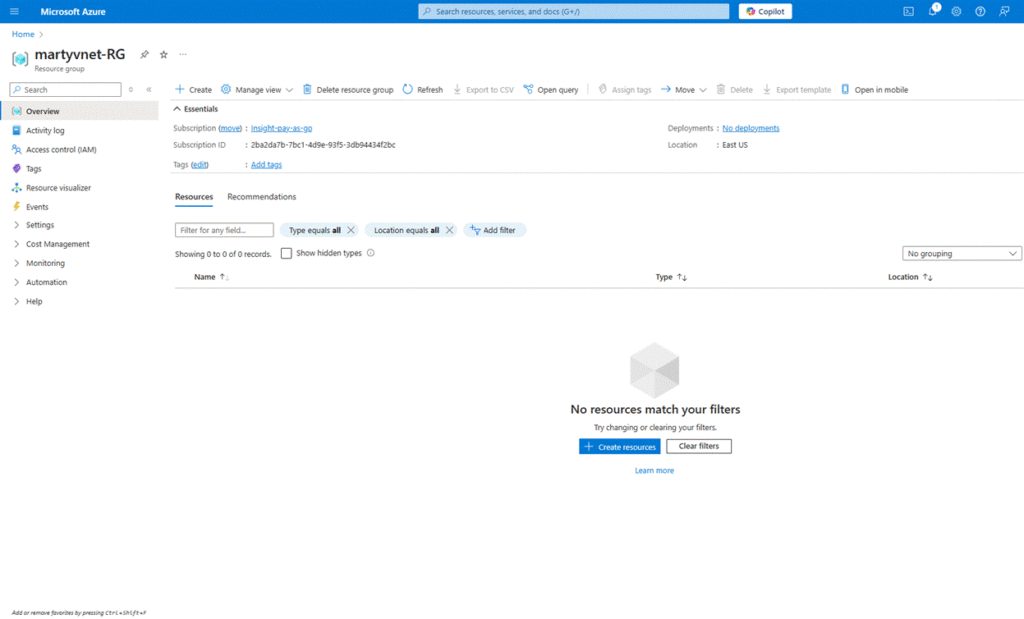Expand the Cost Management section
The image size is (1024, 619).
[x=57, y=244]
